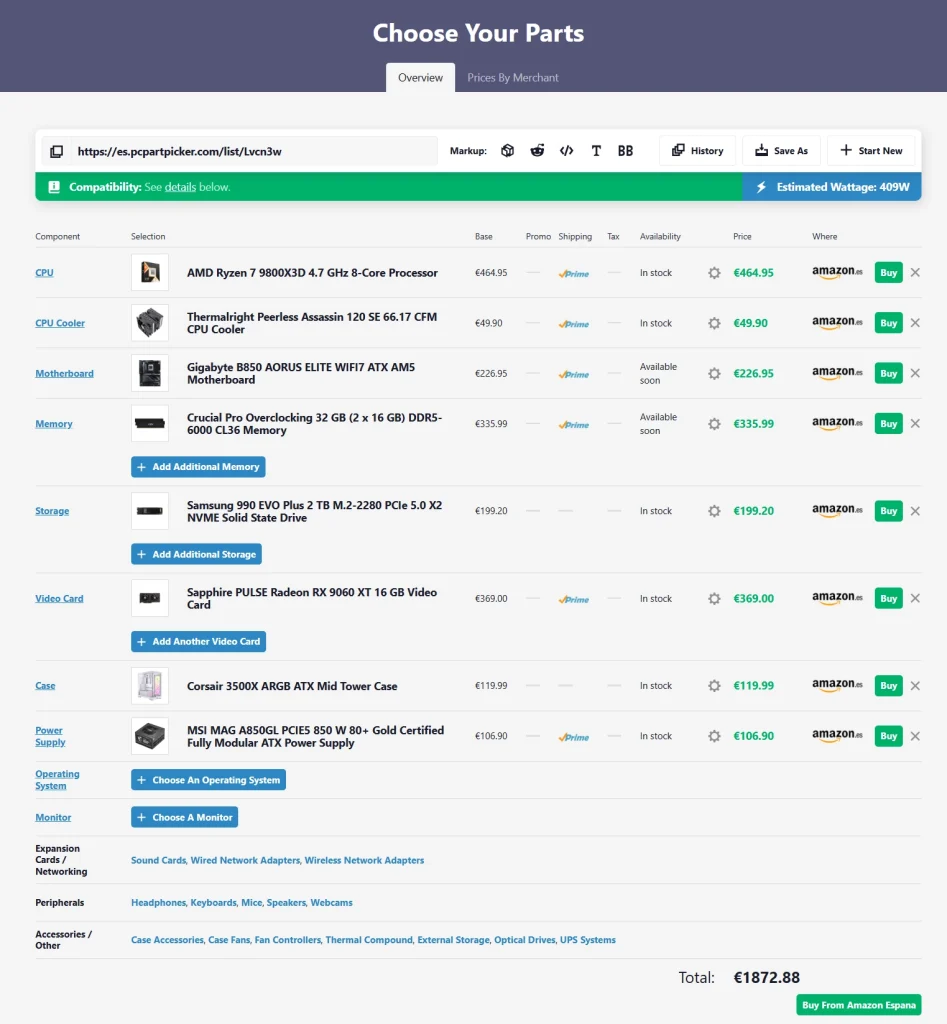The width and height of the screenshot is (947, 1024).
Task: Open Thermal Compound accessories link
Action: [369, 940]
